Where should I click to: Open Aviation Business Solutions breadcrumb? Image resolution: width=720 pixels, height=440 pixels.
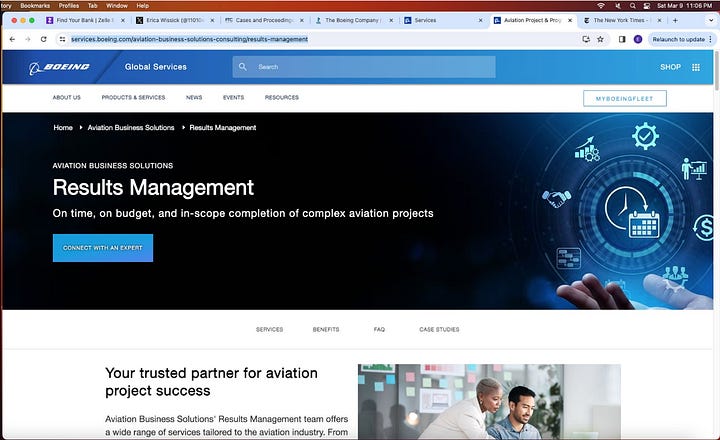tap(131, 128)
